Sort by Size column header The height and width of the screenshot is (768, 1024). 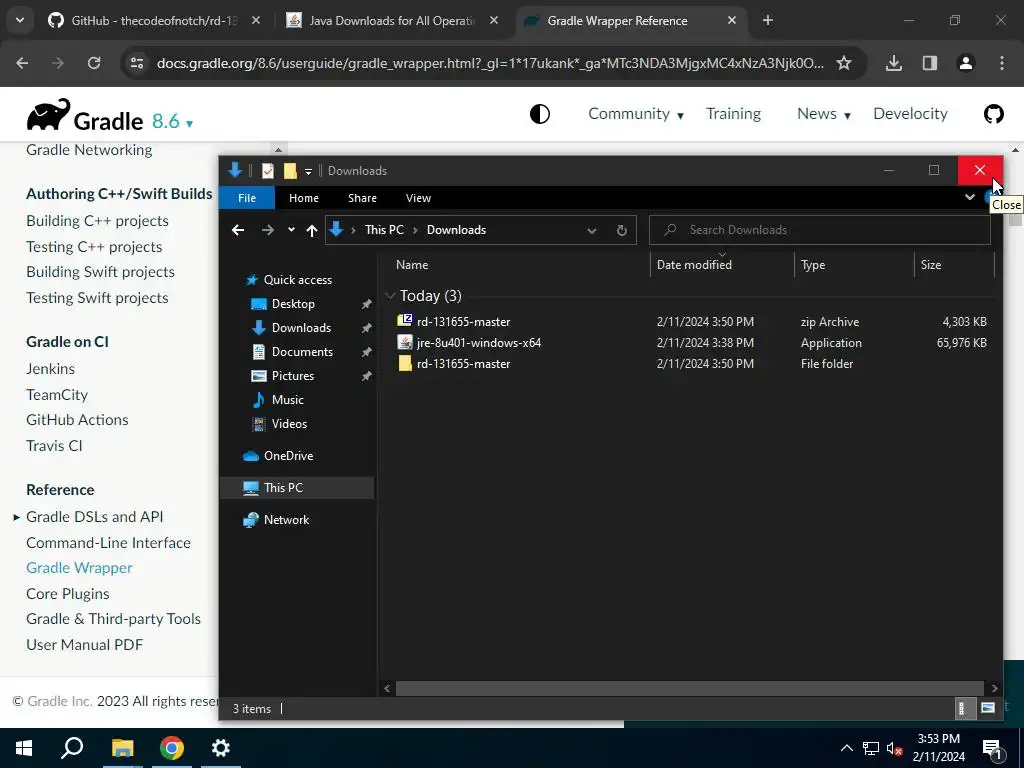pos(931,264)
